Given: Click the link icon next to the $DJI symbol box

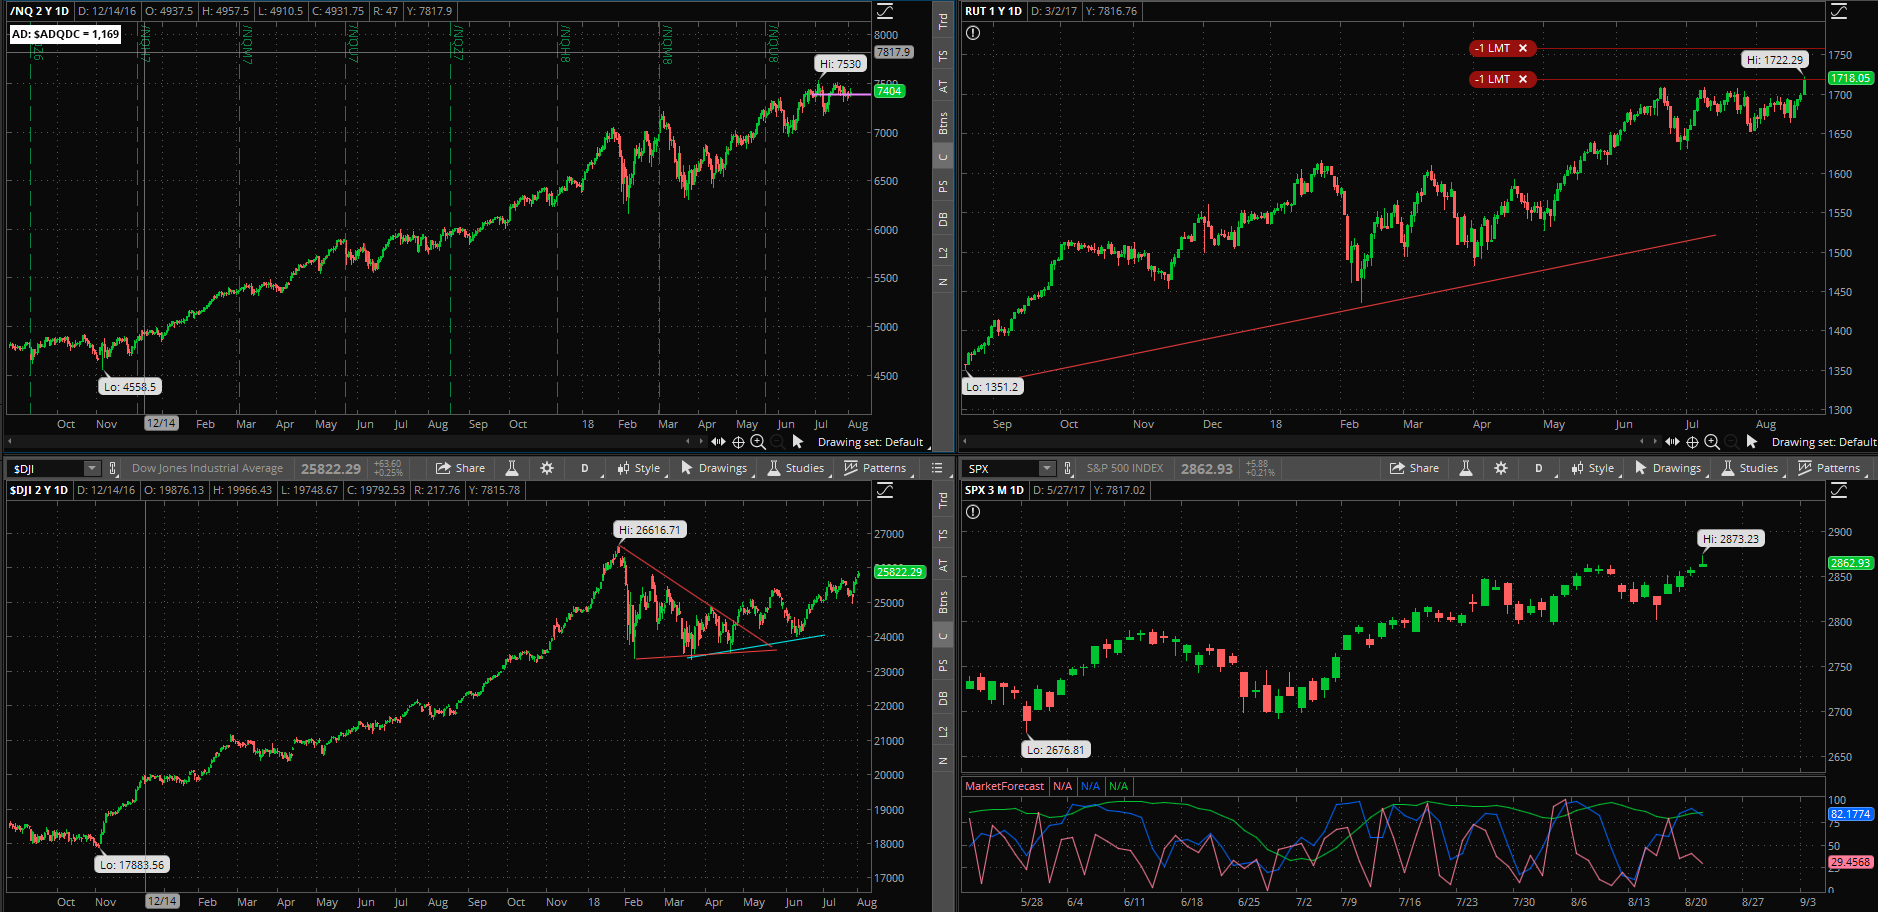Looking at the screenshot, I should [113, 468].
